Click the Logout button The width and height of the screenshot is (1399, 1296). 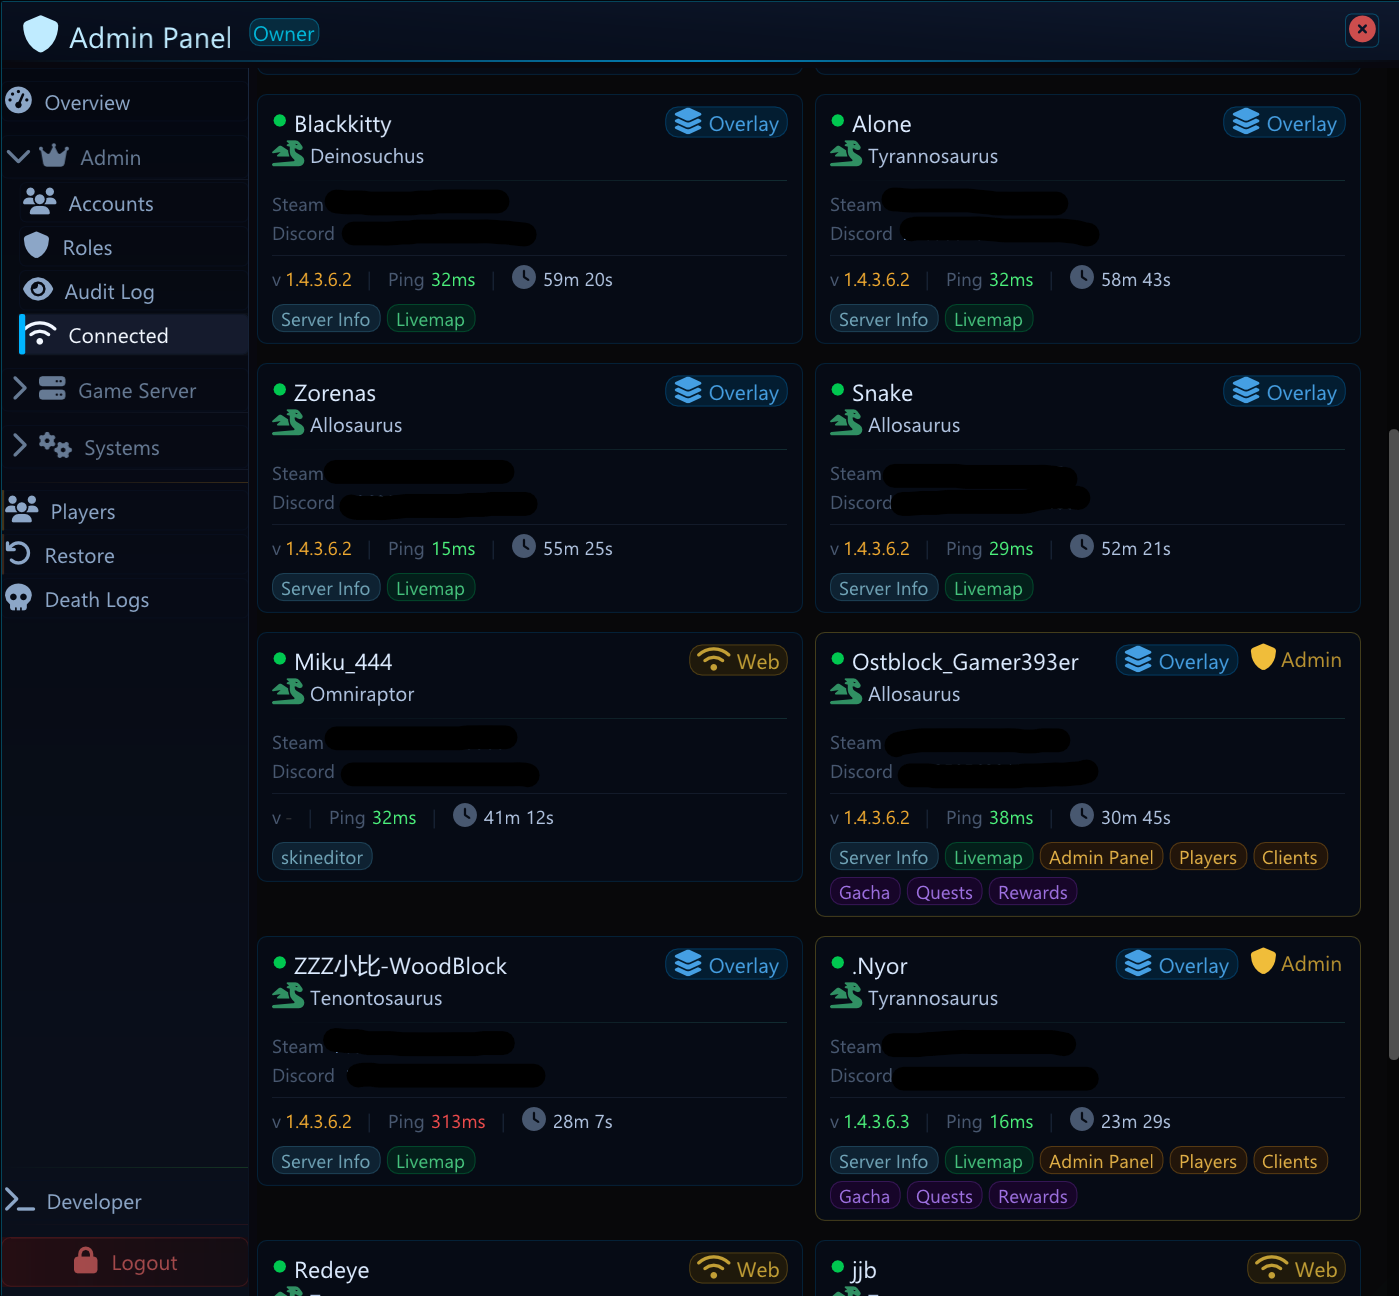125,1262
